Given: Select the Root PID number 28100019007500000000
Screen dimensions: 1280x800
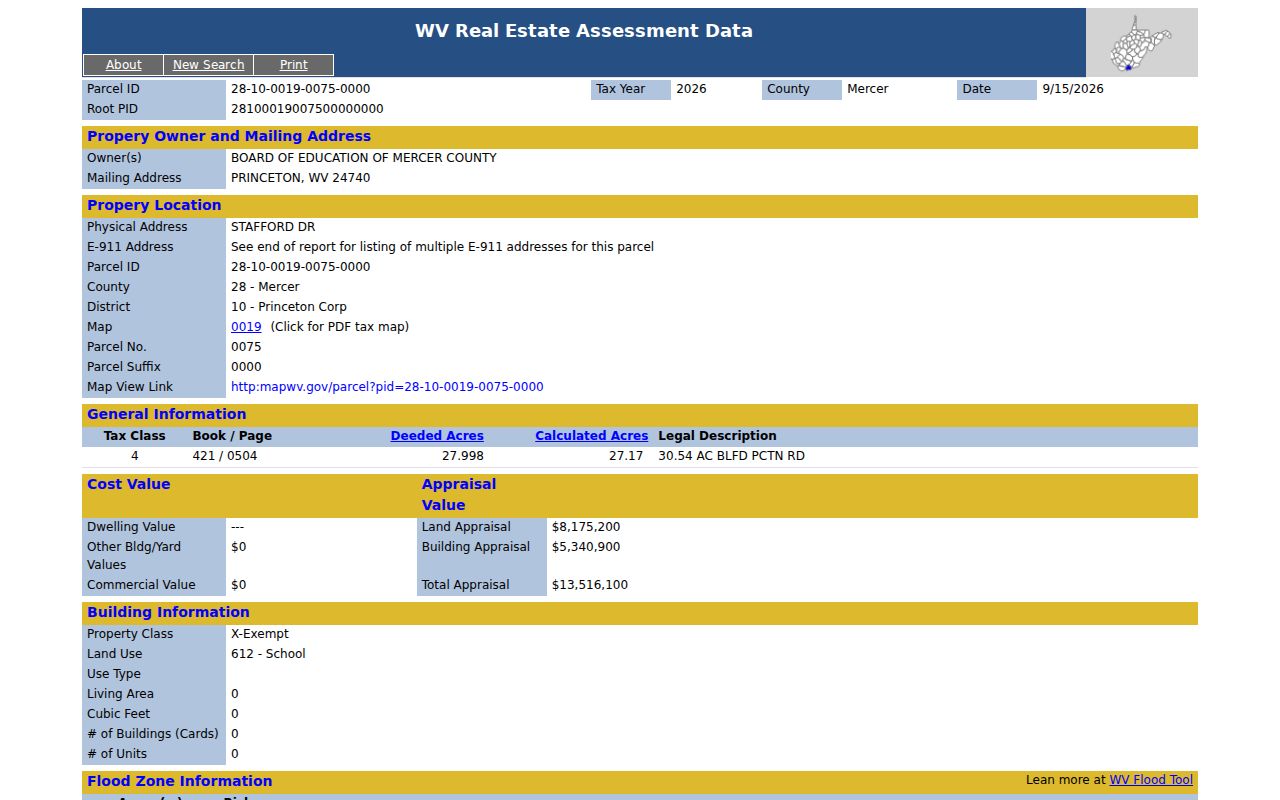Looking at the screenshot, I should (x=307, y=109).
